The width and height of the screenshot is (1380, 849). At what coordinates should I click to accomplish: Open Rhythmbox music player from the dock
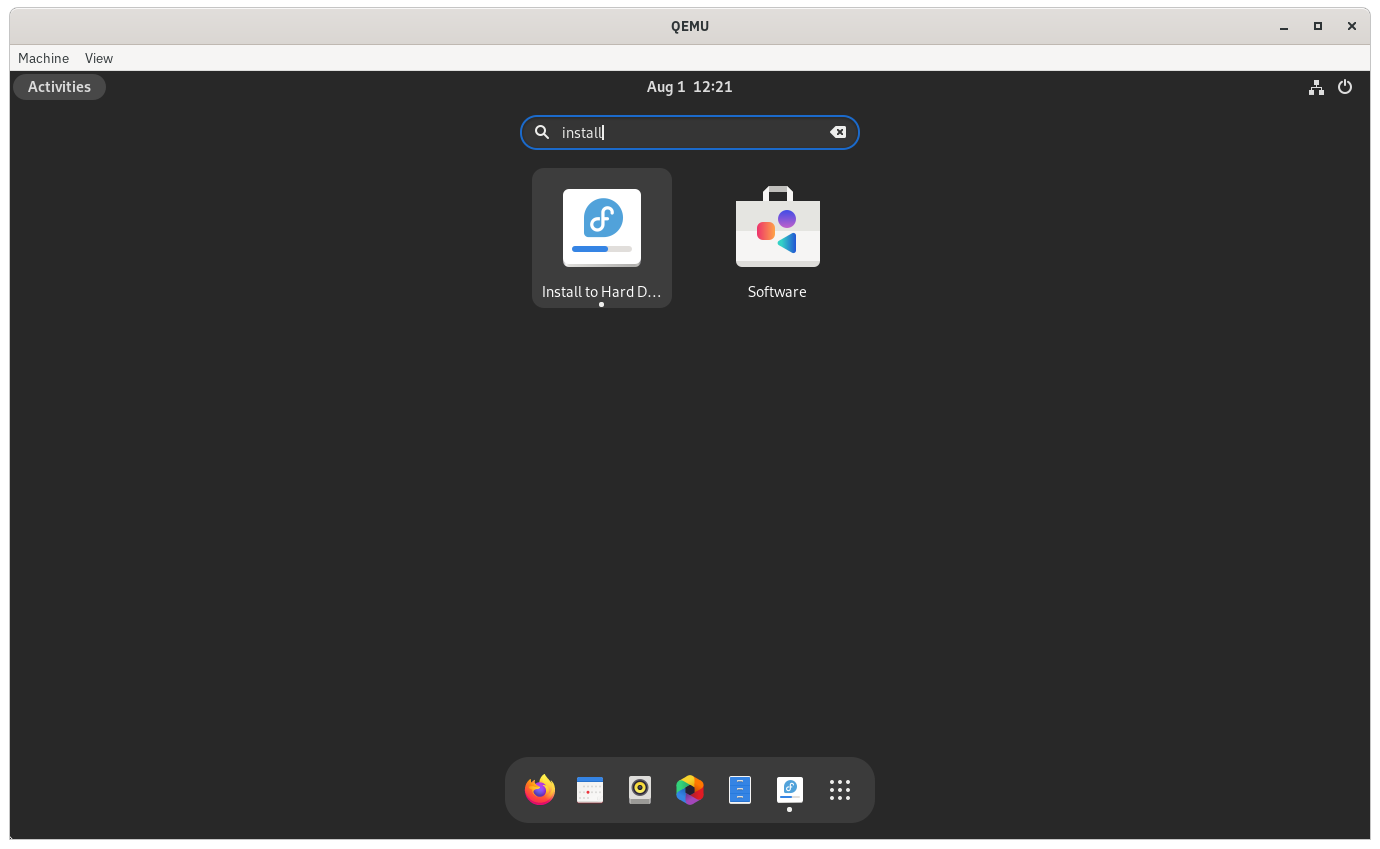point(640,790)
